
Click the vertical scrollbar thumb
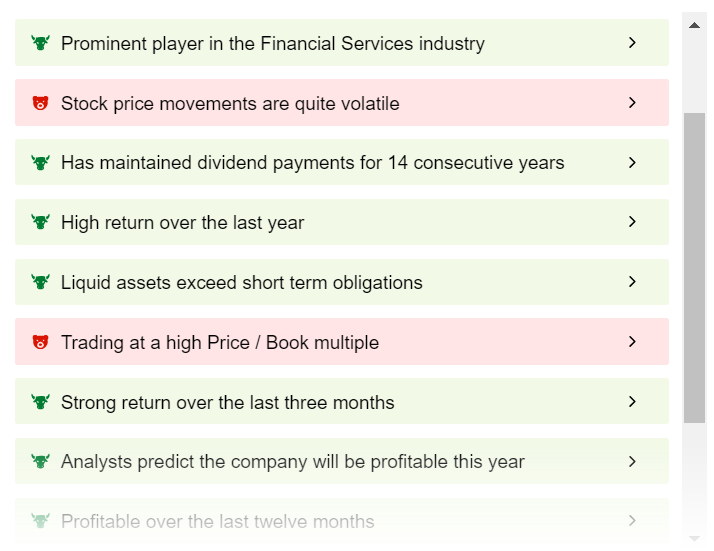click(695, 267)
